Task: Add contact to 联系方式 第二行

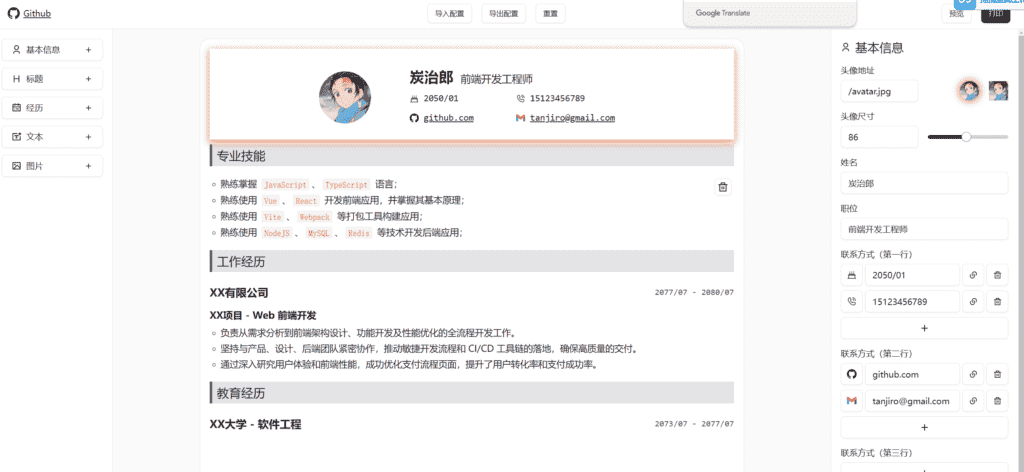Action: (x=924, y=428)
